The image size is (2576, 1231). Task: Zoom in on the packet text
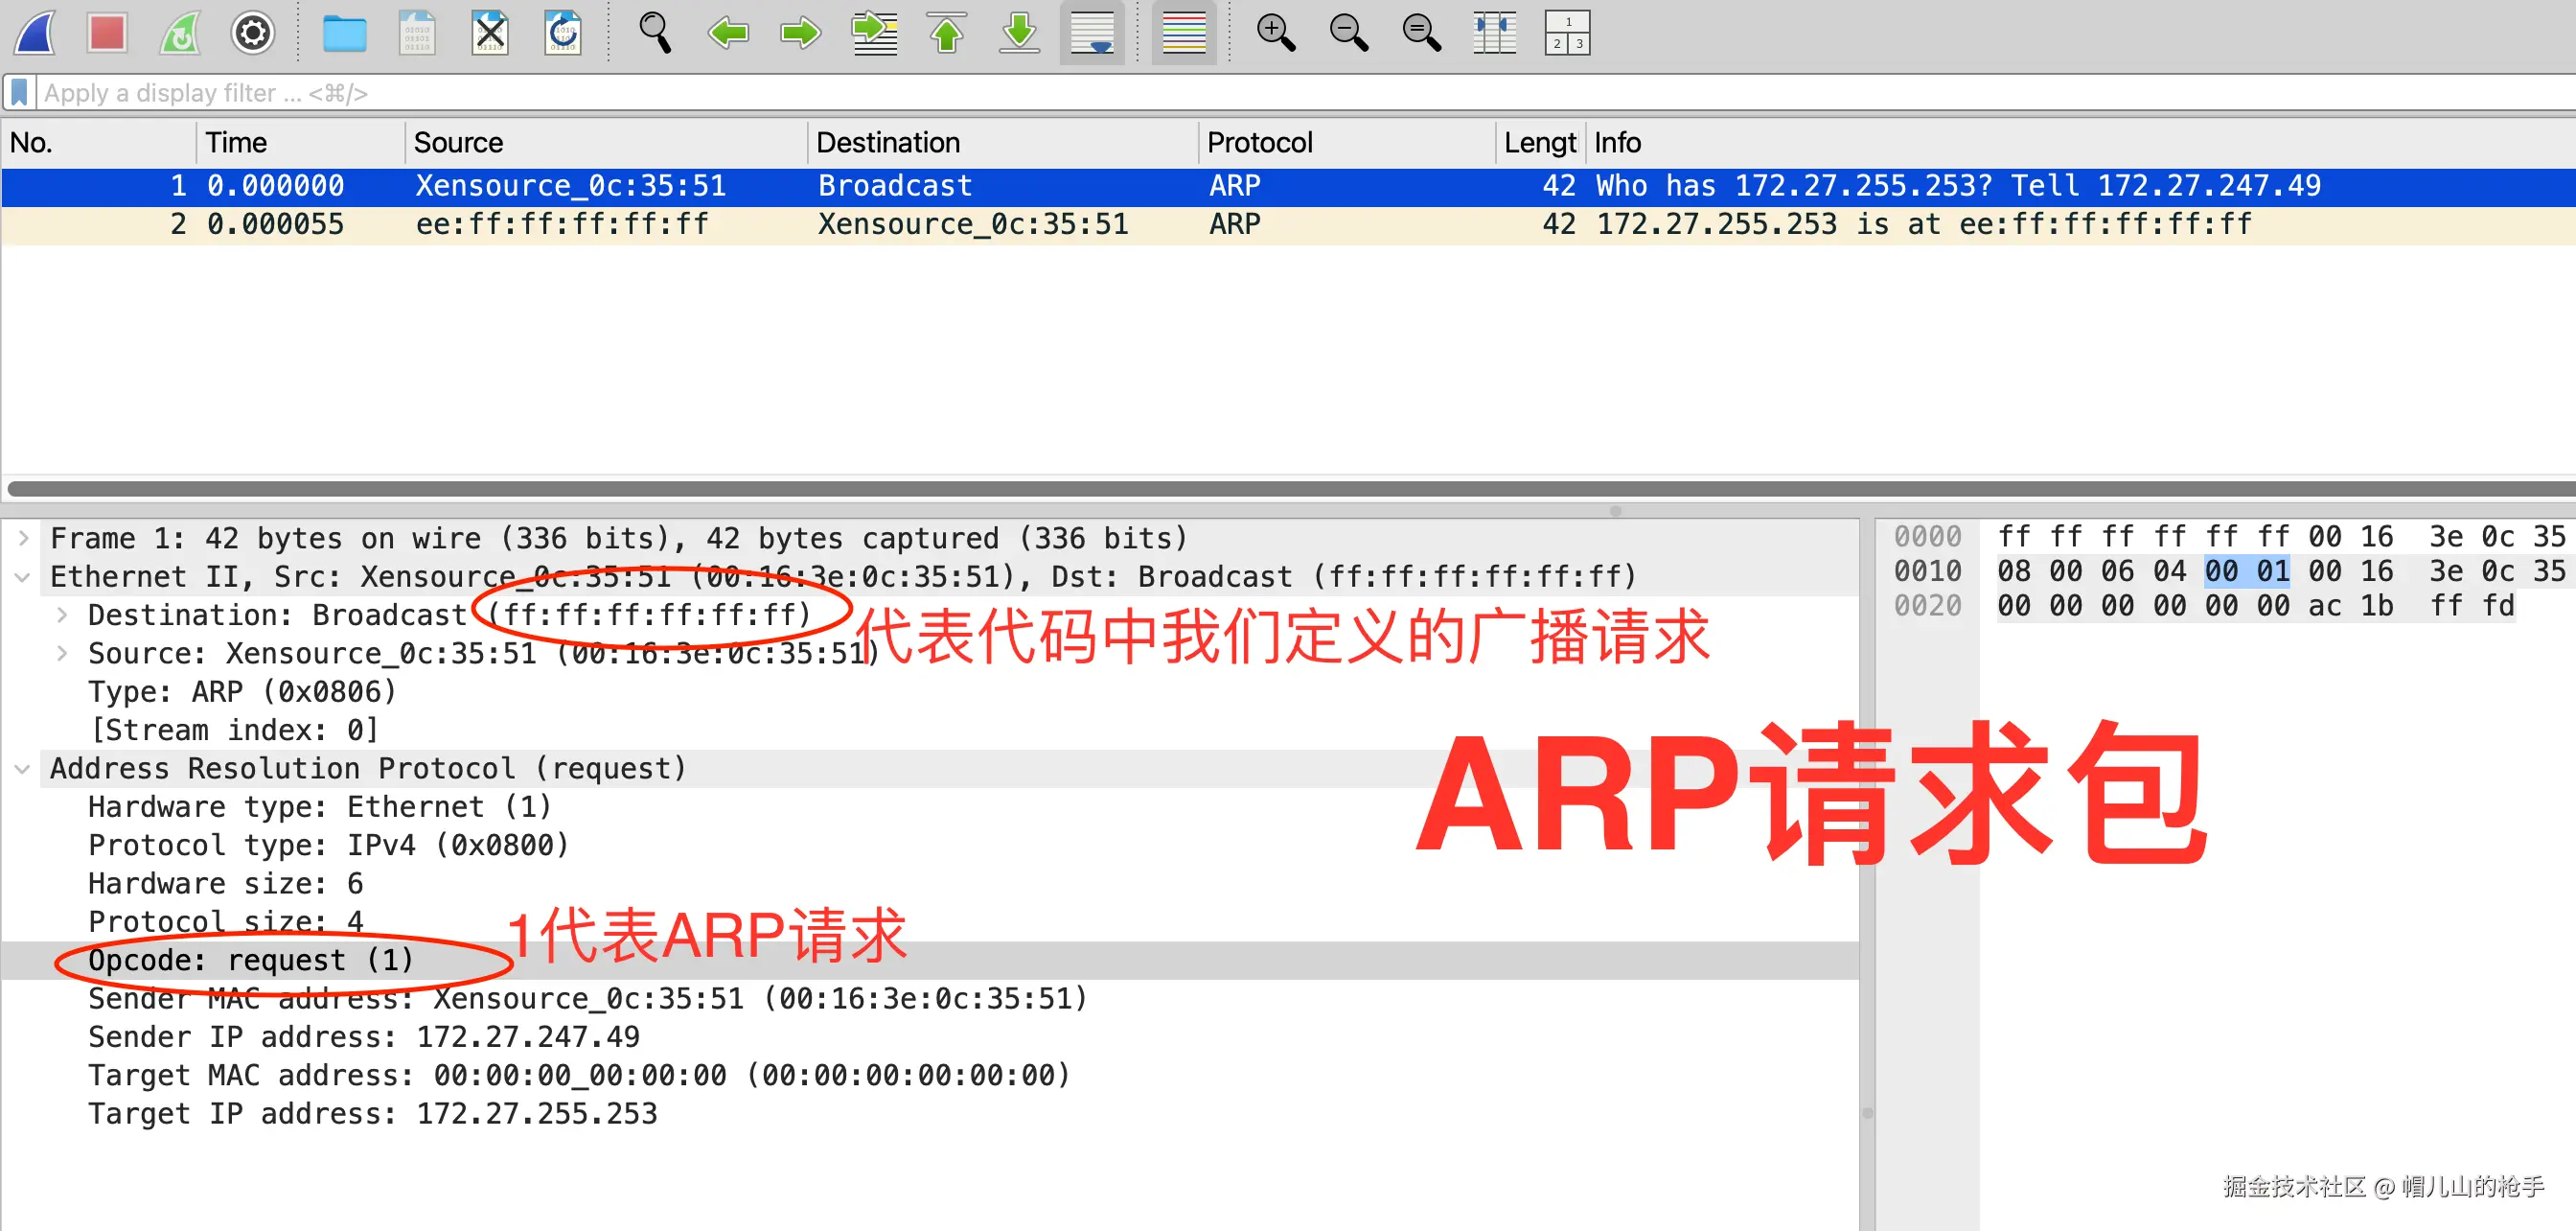(x=1275, y=33)
